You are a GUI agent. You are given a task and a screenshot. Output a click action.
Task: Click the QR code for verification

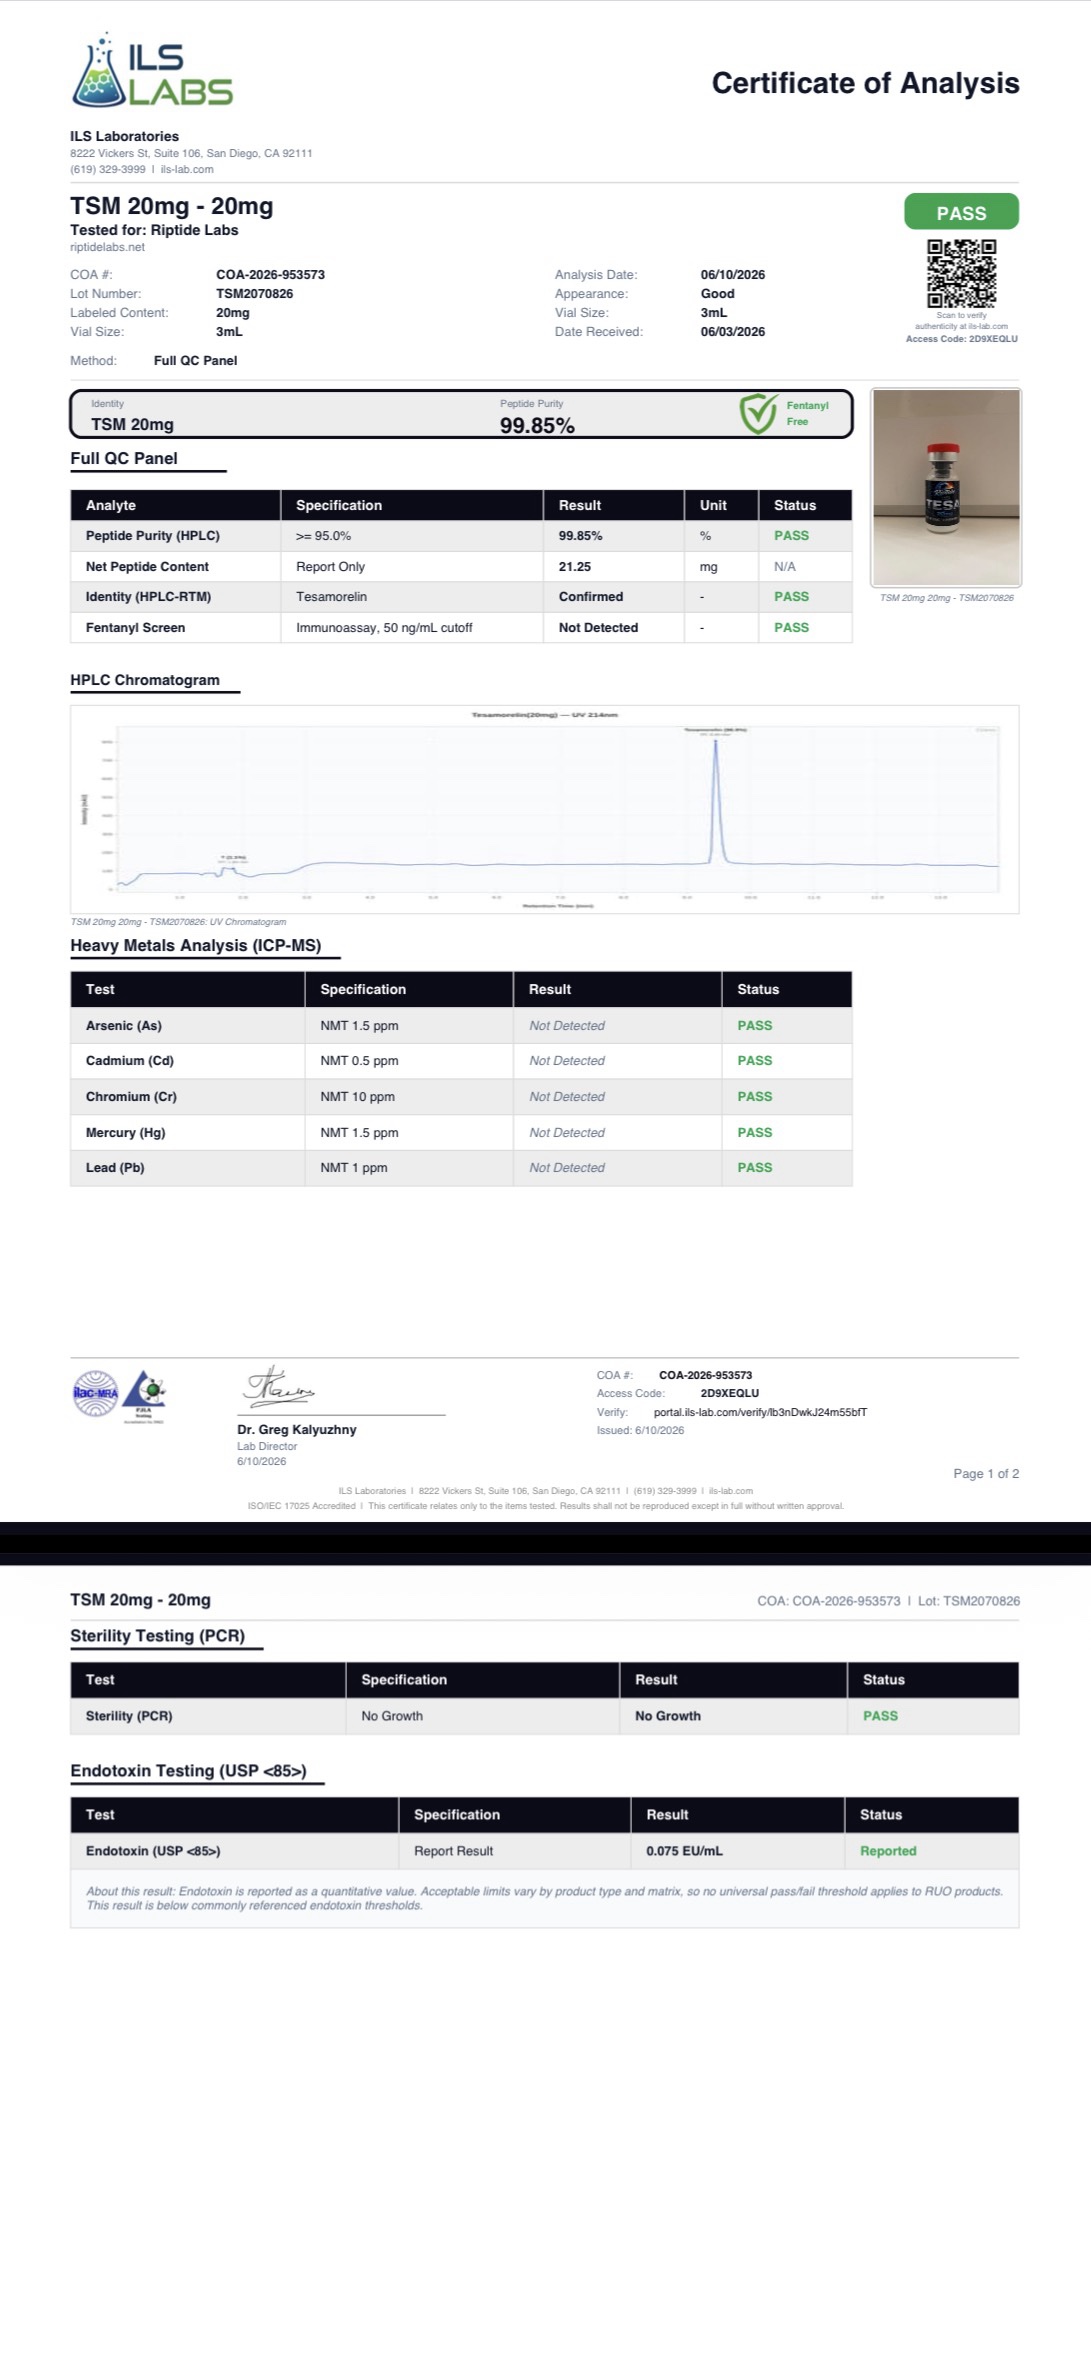tap(961, 273)
